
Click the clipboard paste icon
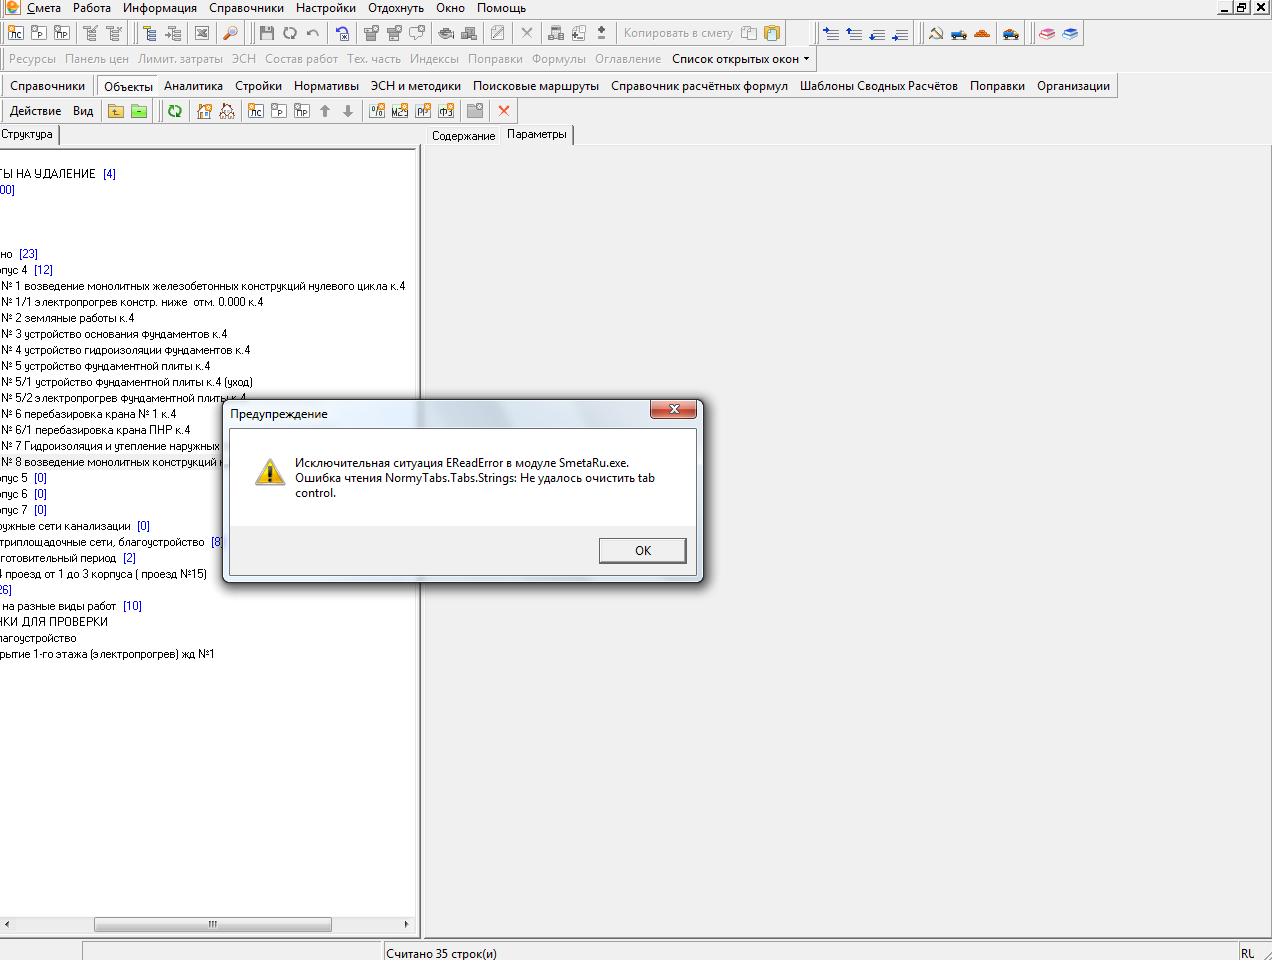pos(772,33)
